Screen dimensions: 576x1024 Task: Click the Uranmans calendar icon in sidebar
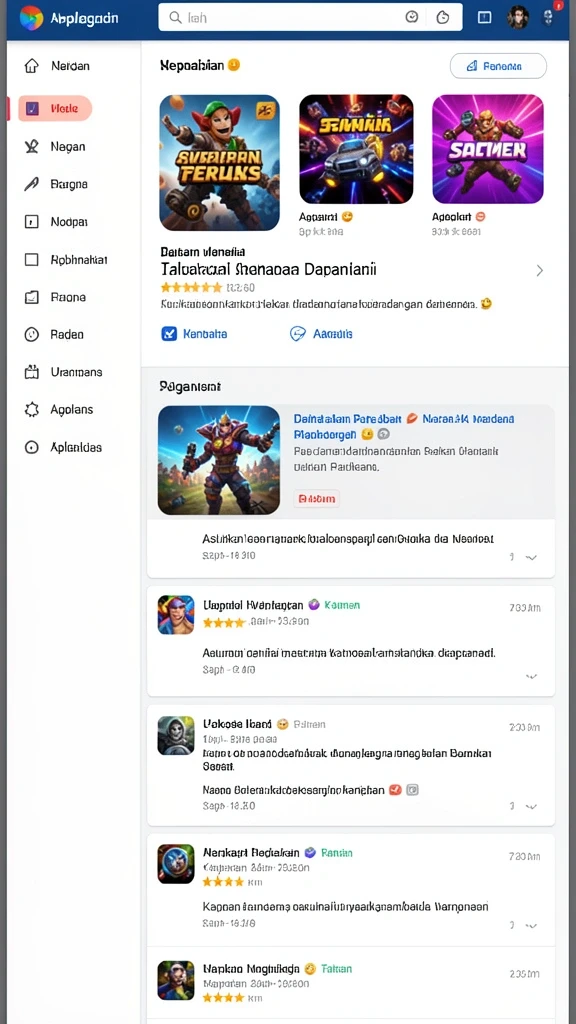[x=31, y=372]
